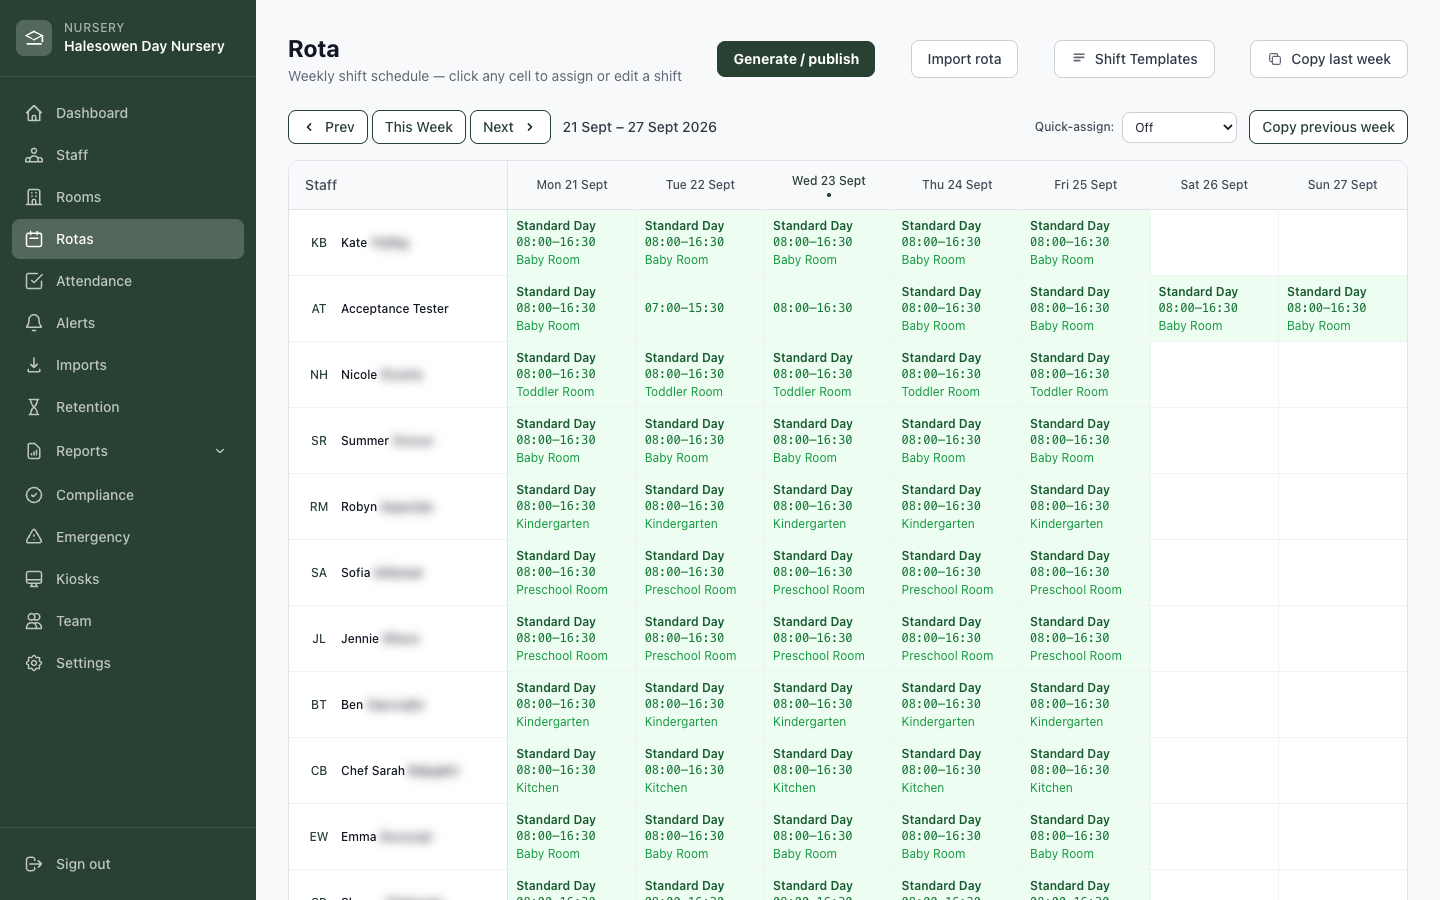
Task: Edit Acceptance Tester's Tuesday 07:00–15:30 shift
Action: click(x=700, y=308)
